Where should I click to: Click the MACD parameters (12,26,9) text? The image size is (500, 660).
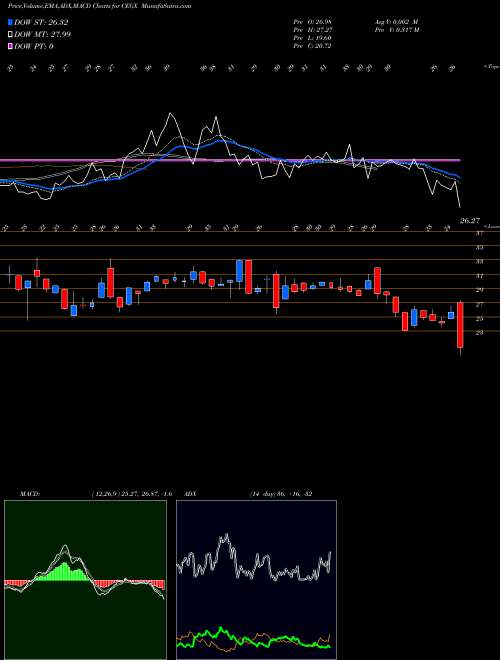pyautogui.click(x=132, y=494)
